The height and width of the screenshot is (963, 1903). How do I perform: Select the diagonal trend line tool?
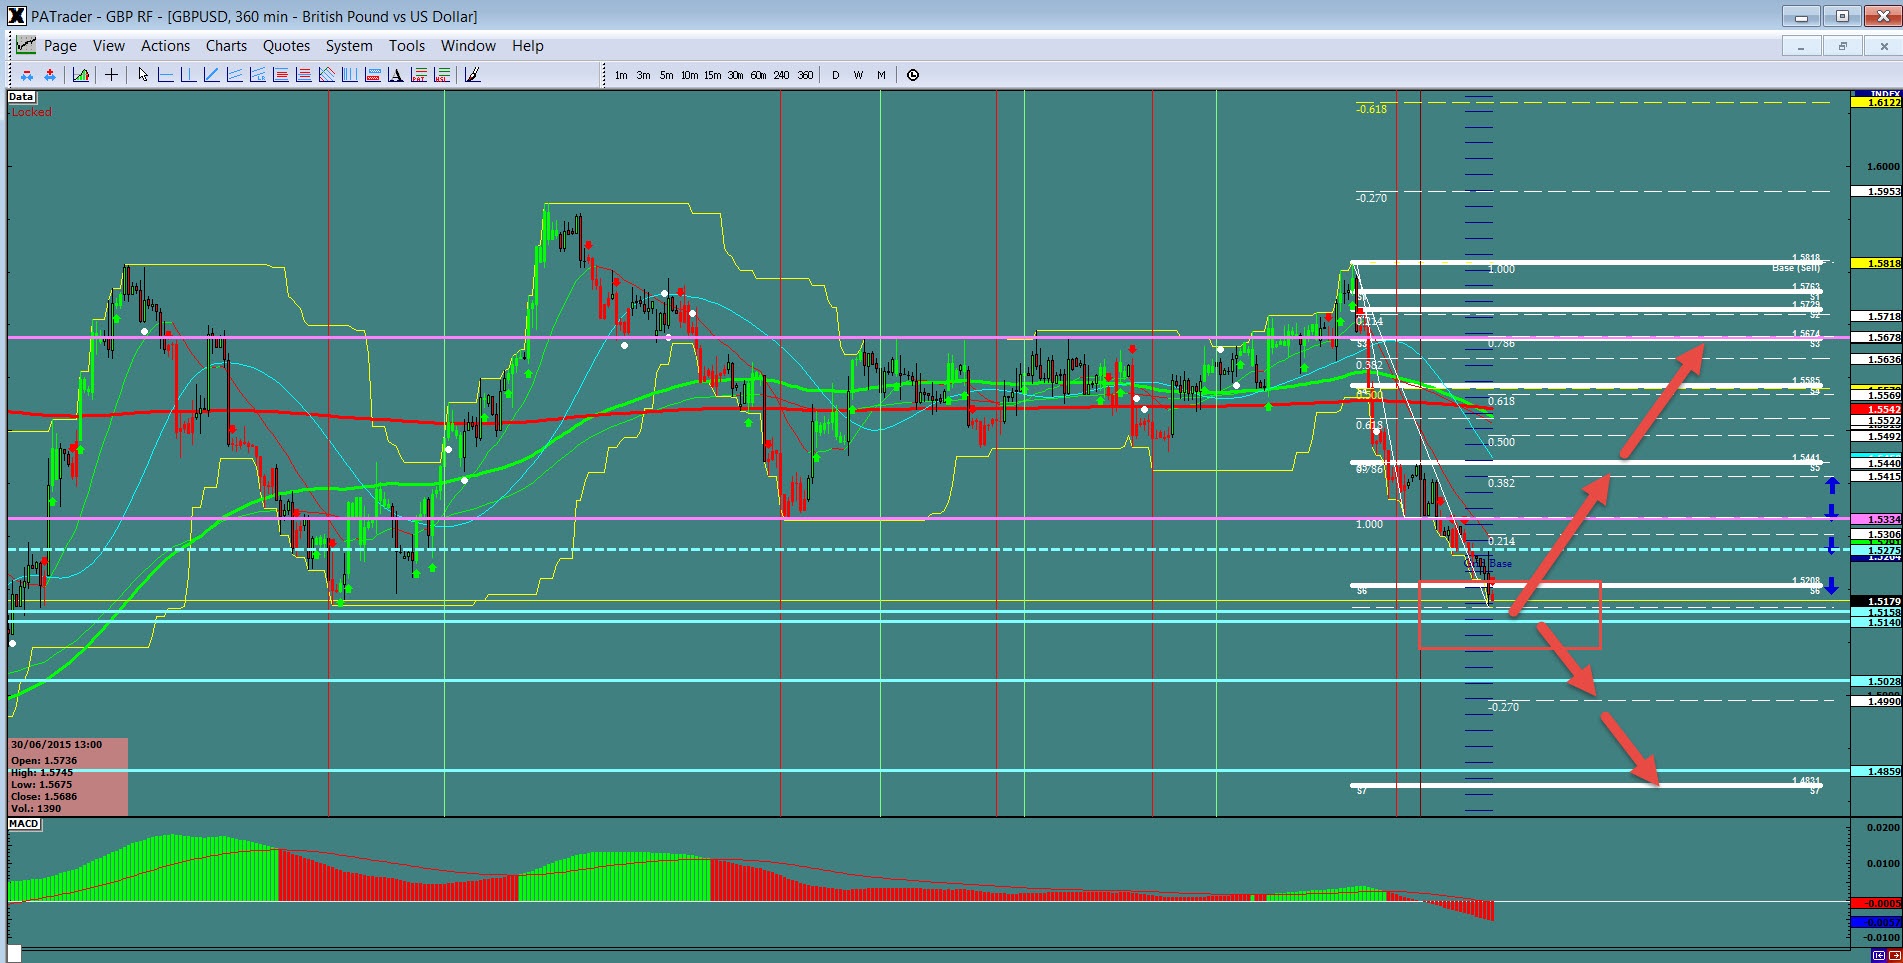[211, 75]
